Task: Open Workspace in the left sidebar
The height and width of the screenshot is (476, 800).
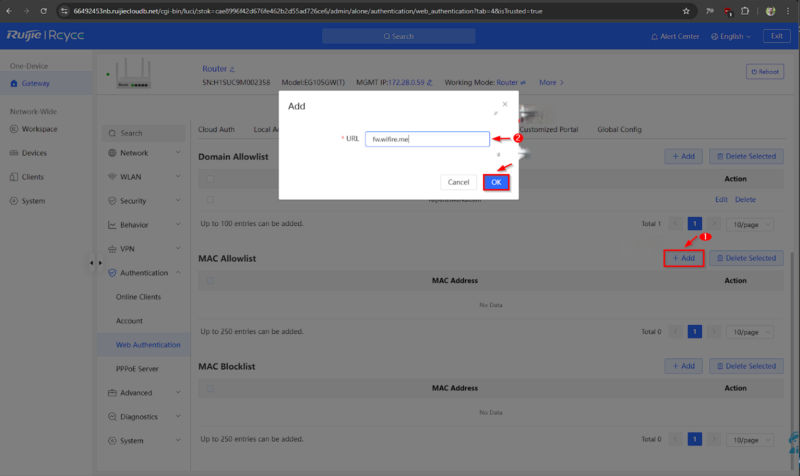Action: 39,129
